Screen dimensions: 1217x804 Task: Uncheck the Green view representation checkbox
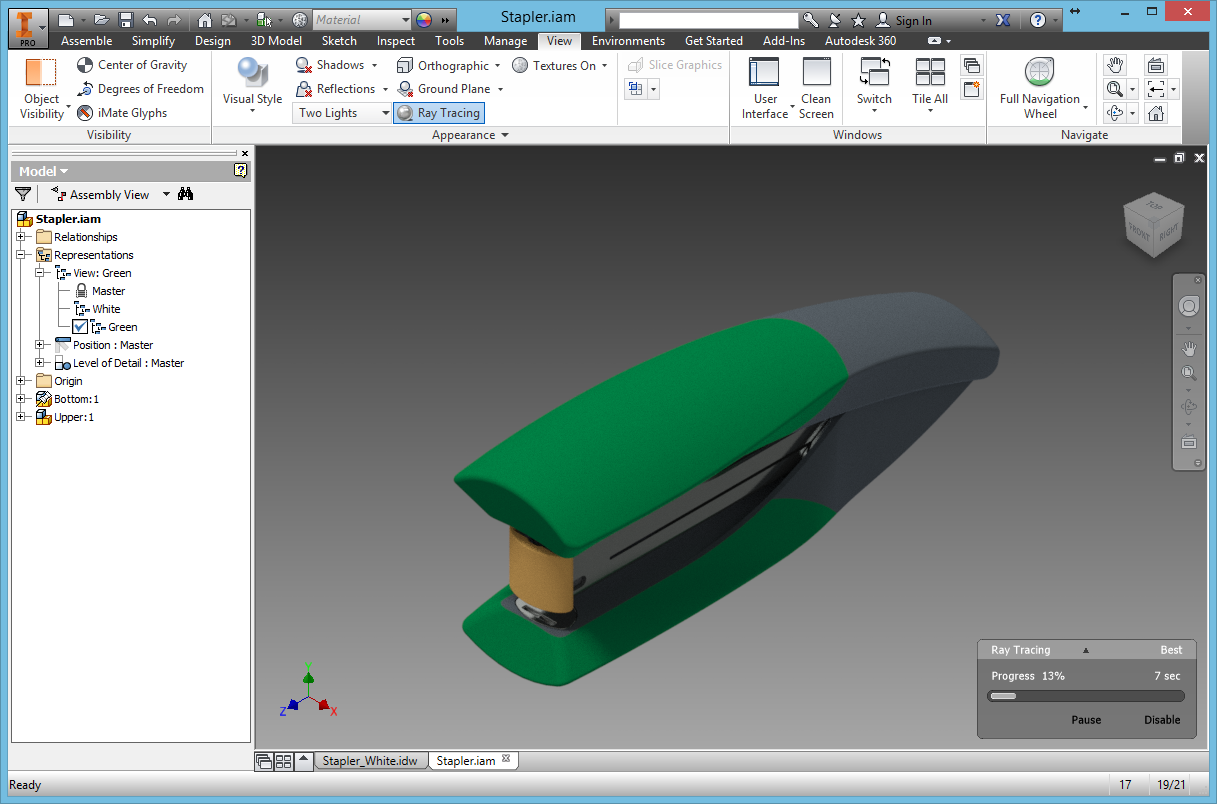pyautogui.click(x=81, y=327)
